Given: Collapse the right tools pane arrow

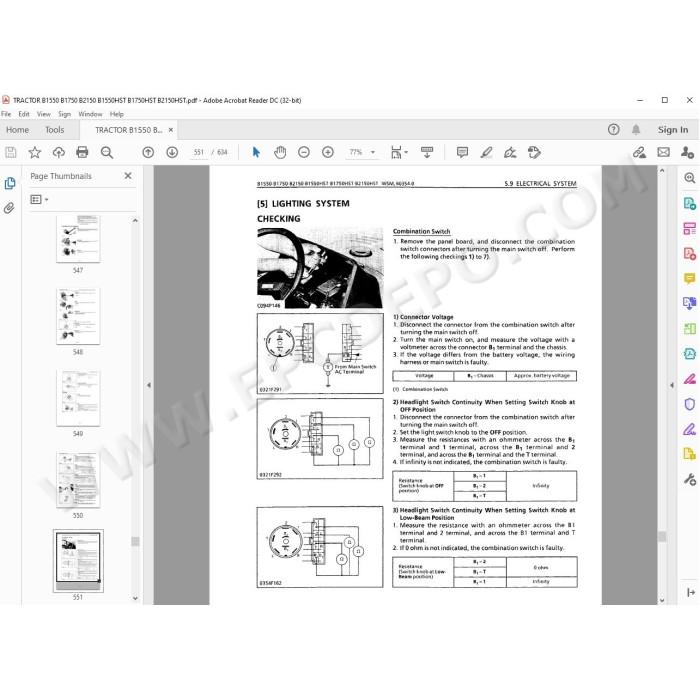Looking at the screenshot, I should point(671,385).
